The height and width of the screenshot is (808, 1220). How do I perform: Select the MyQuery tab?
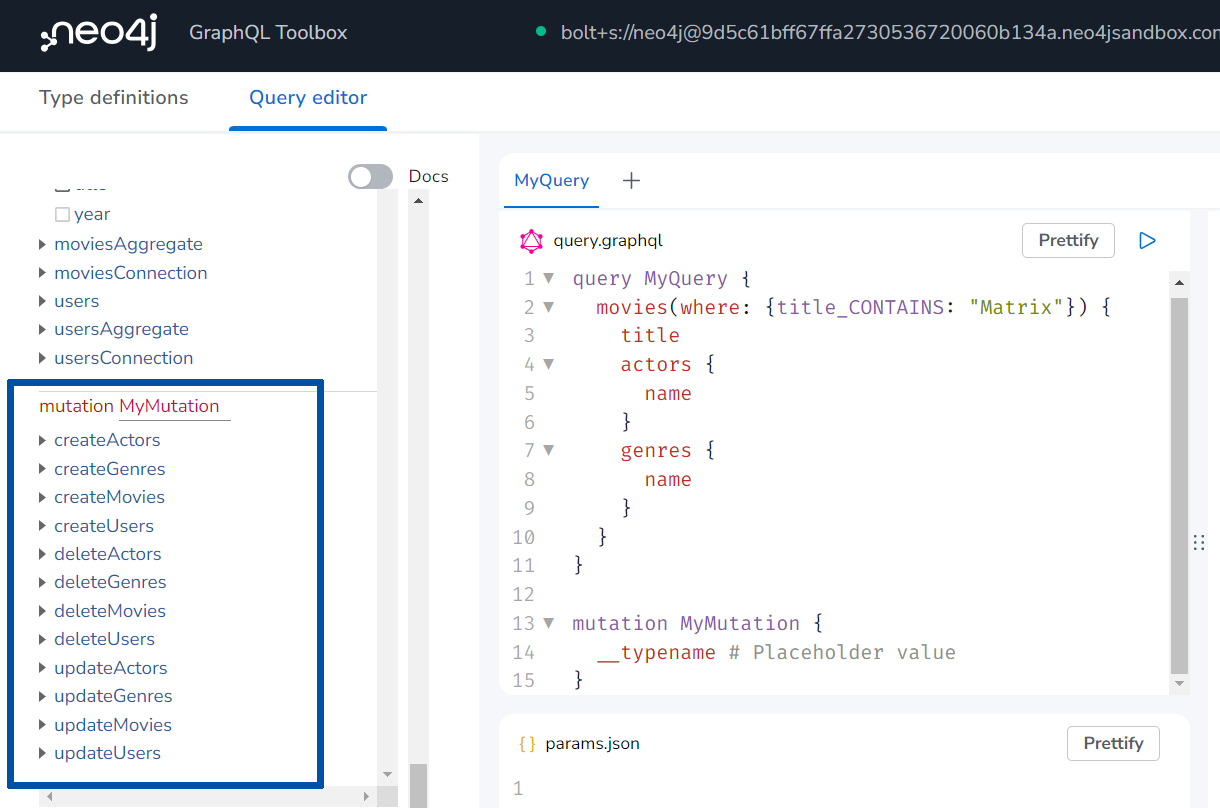(551, 179)
